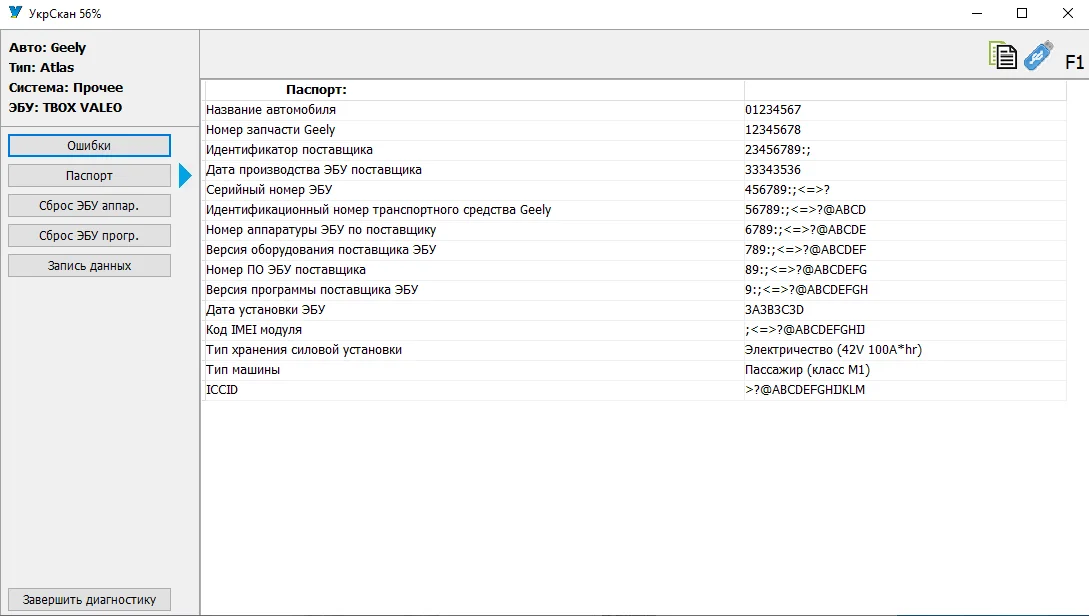Click the УкрСкан app logo icon
Viewport: 1089px width, 616px height.
[15, 13]
